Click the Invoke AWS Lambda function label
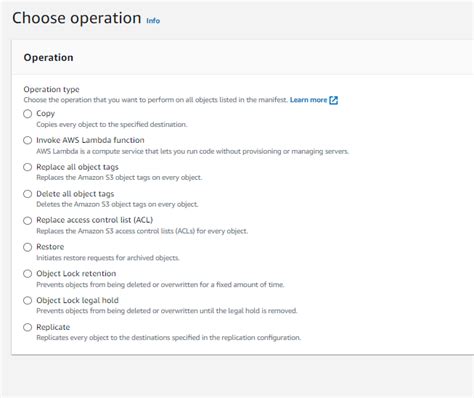474x398 pixels. [x=90, y=140]
